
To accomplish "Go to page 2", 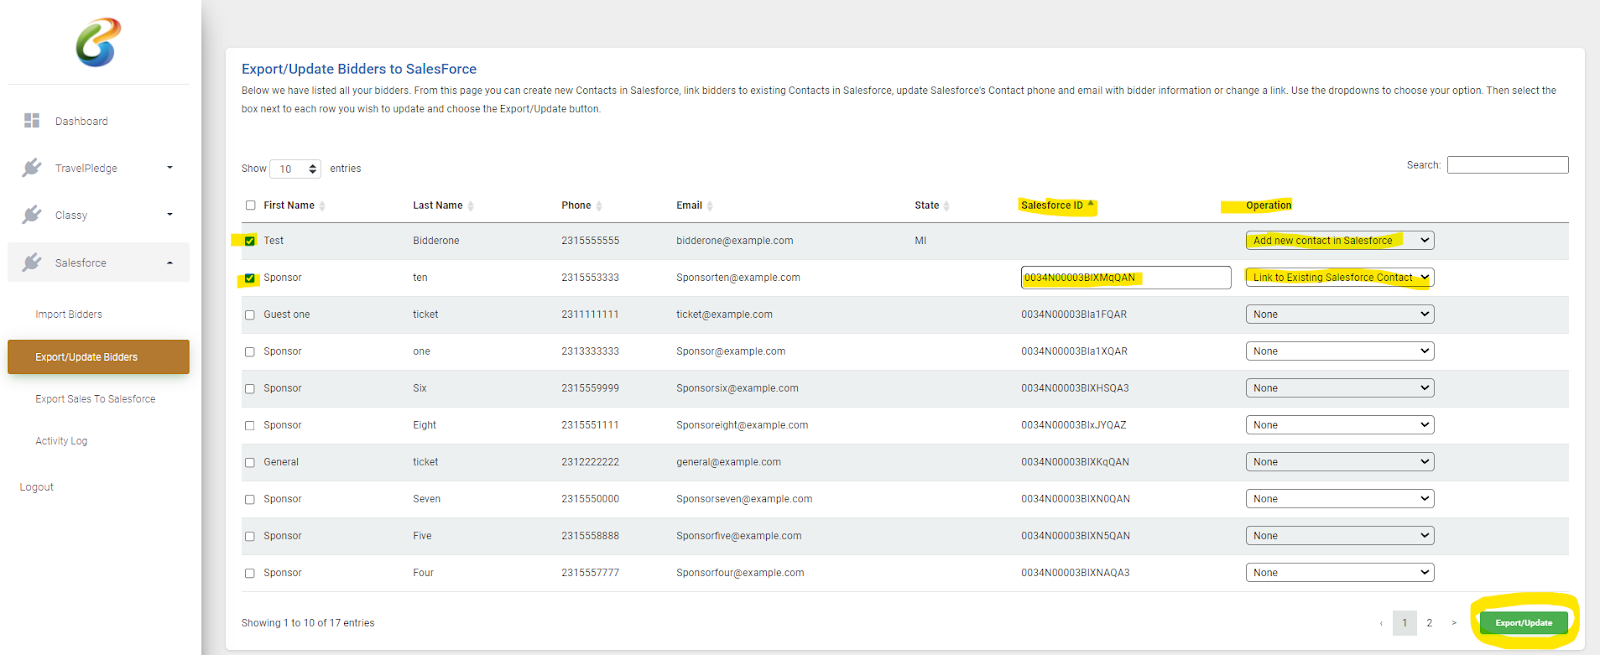I will [1429, 623].
